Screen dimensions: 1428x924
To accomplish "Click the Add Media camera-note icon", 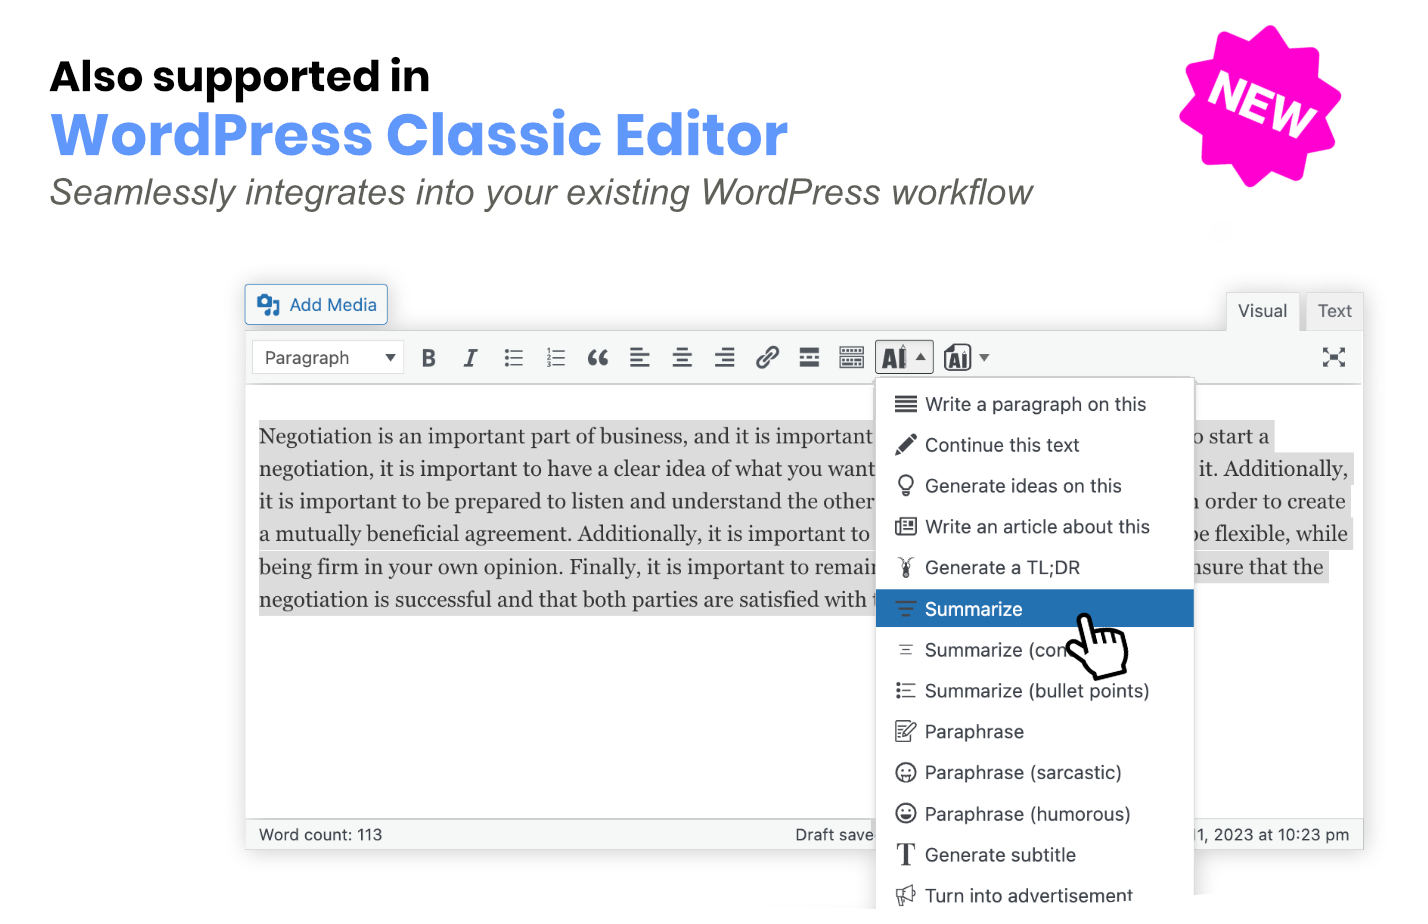I will (x=268, y=305).
